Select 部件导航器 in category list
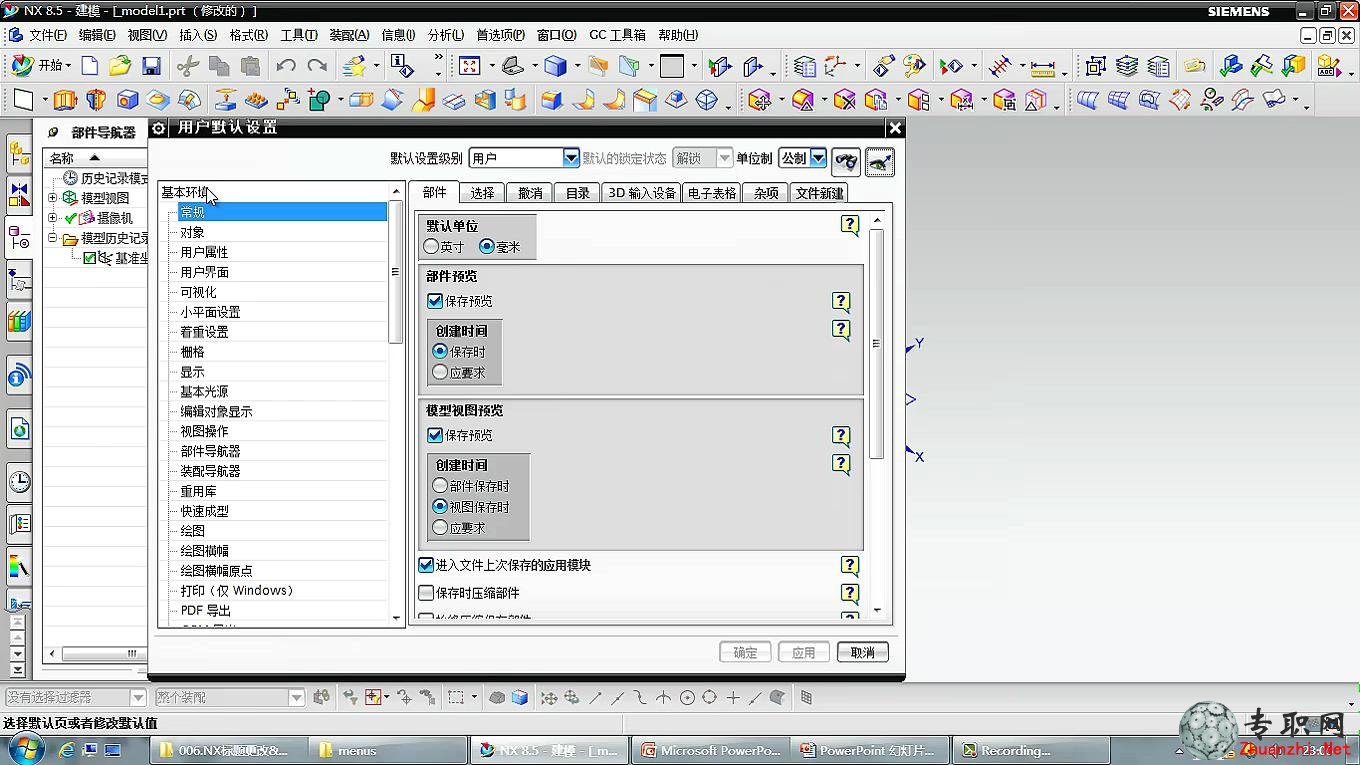This screenshot has width=1360, height=765. [210, 451]
